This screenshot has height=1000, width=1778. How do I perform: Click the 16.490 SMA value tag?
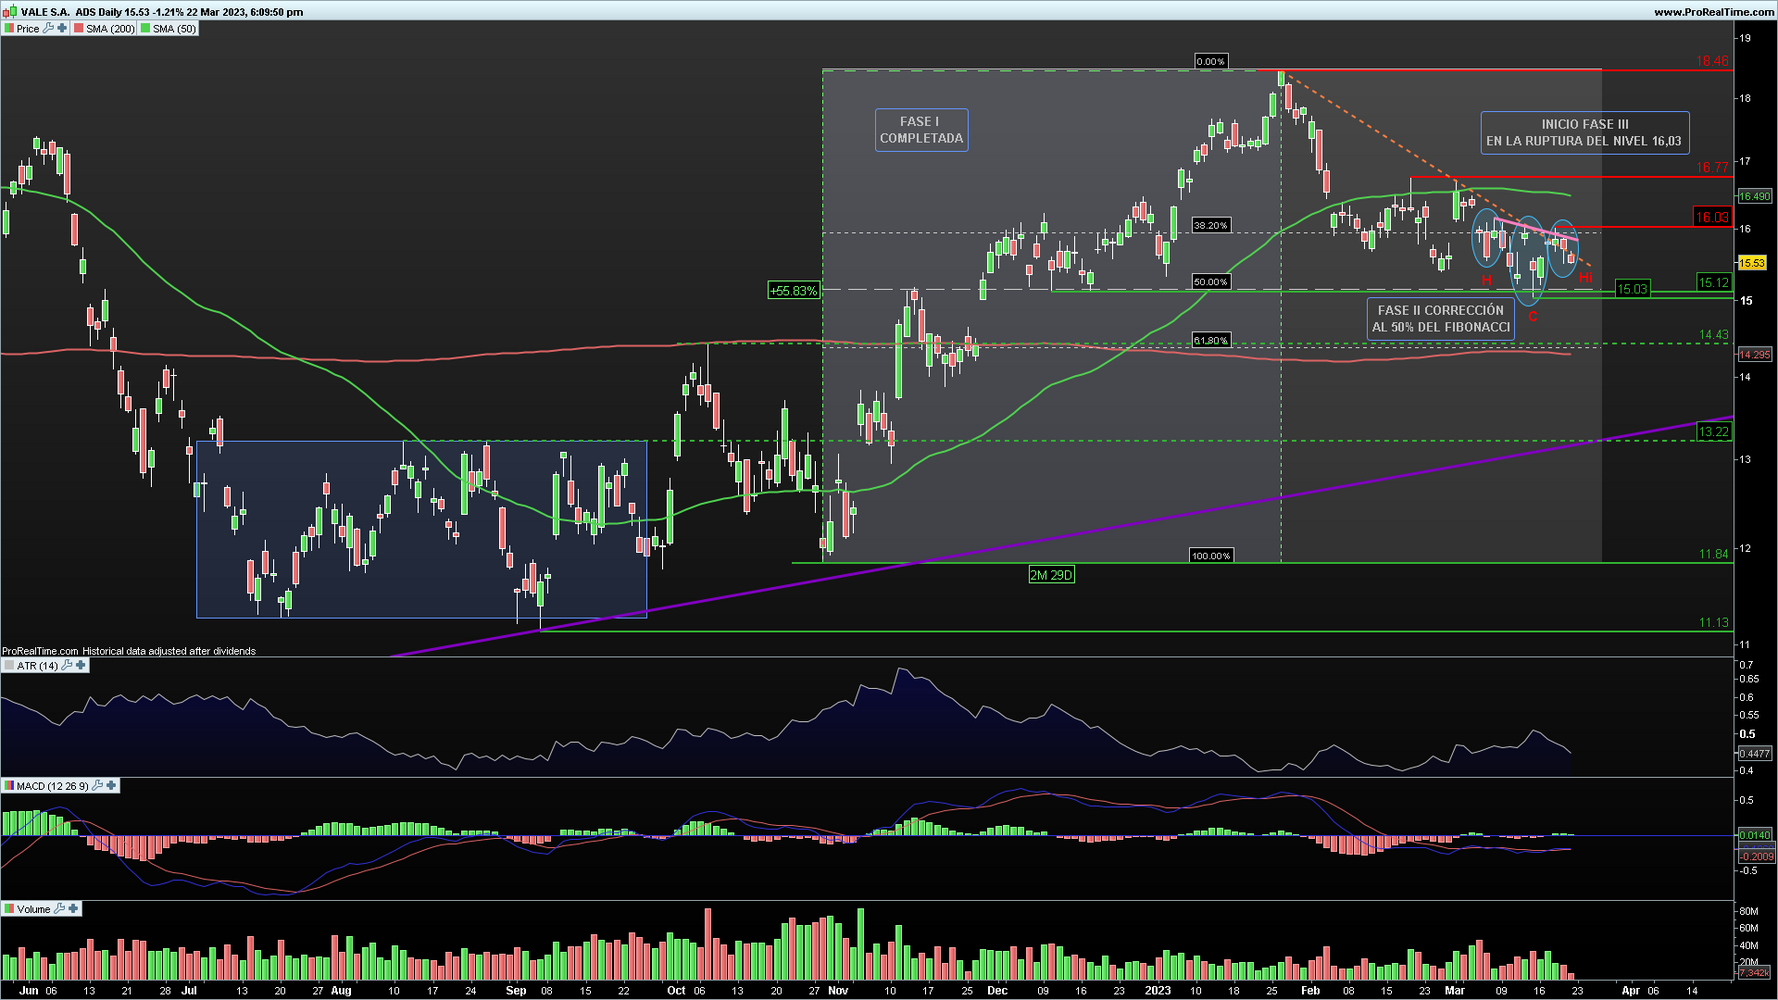coord(1755,196)
